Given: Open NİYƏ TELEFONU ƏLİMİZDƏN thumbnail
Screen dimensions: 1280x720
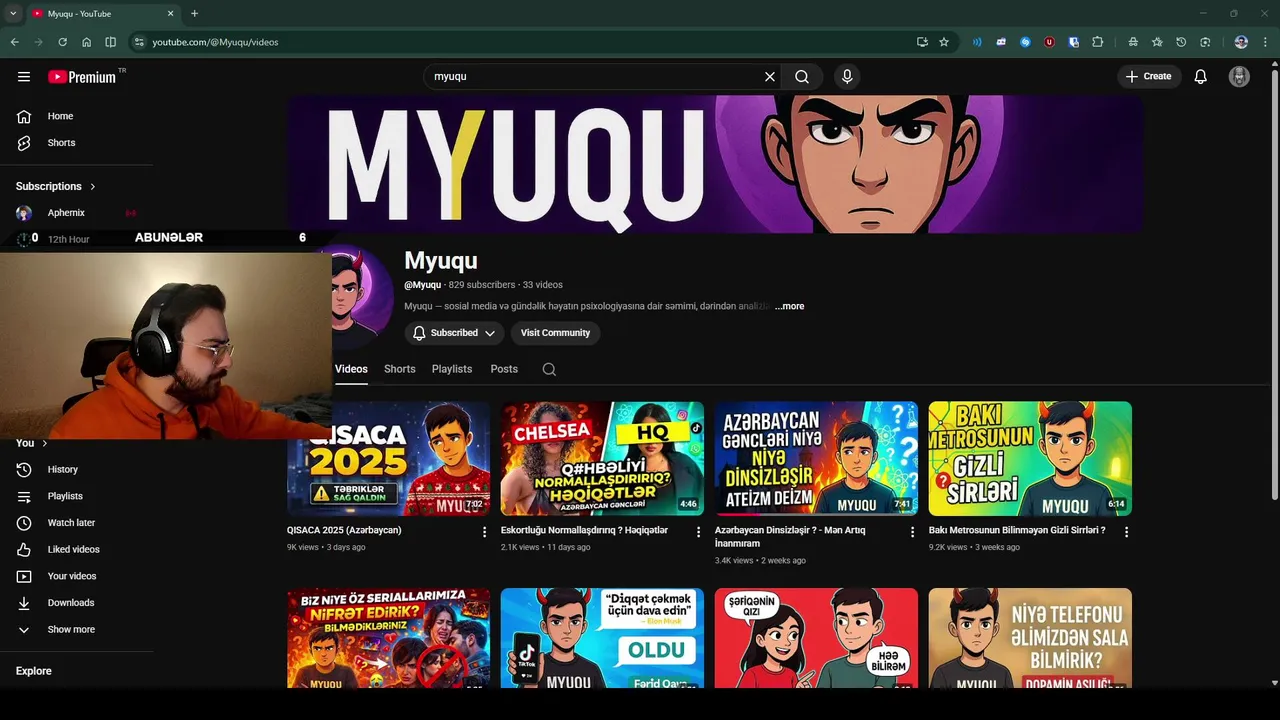Looking at the screenshot, I should [x=1030, y=638].
